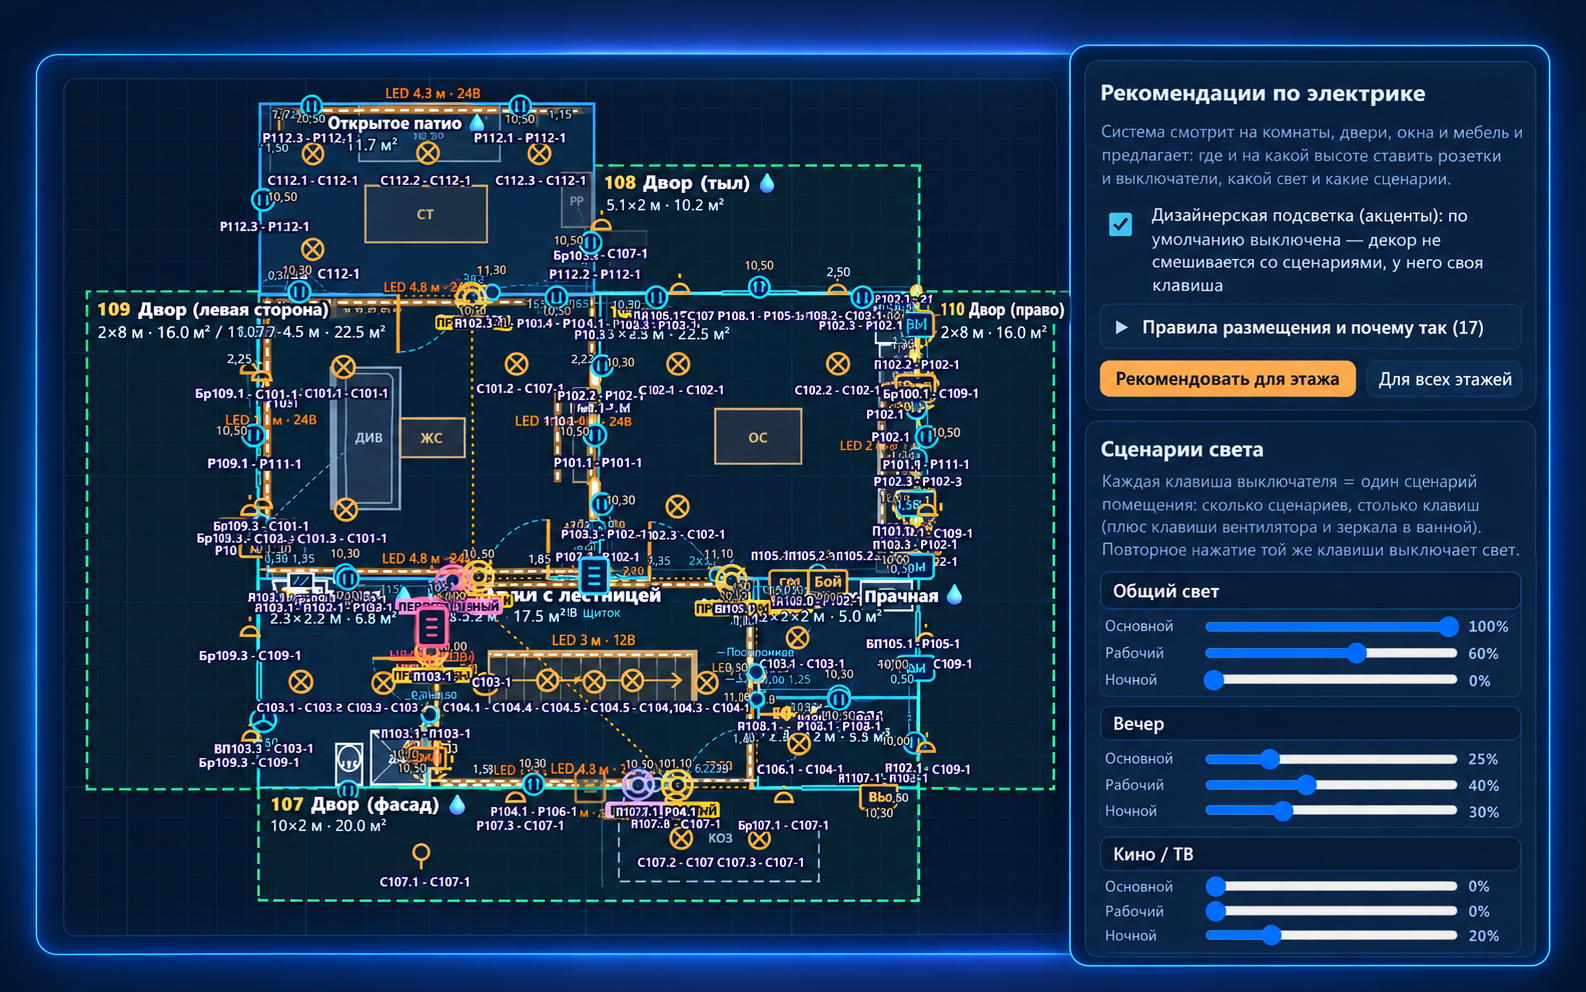The width and height of the screenshot is (1586, 992).
Task: Click the outdoor lamp pin above C107.1 - C107-1
Action: [421, 855]
